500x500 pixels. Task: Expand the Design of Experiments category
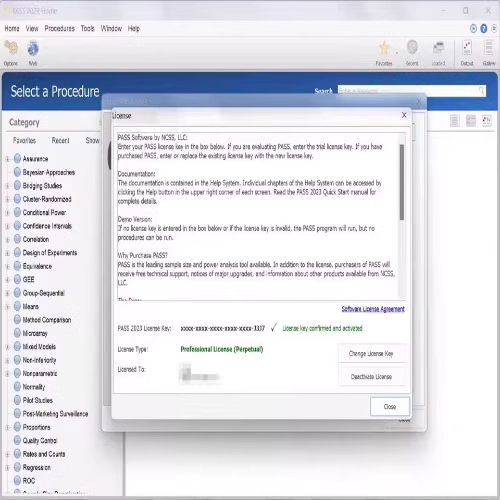click(7, 253)
